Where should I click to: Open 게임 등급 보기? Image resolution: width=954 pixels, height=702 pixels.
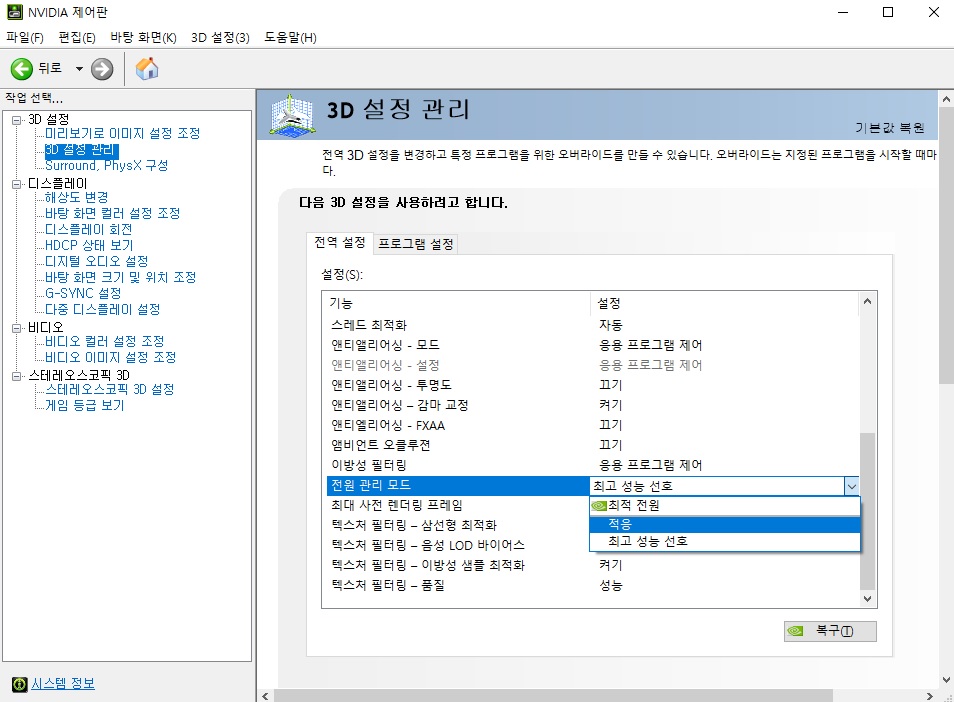point(85,405)
